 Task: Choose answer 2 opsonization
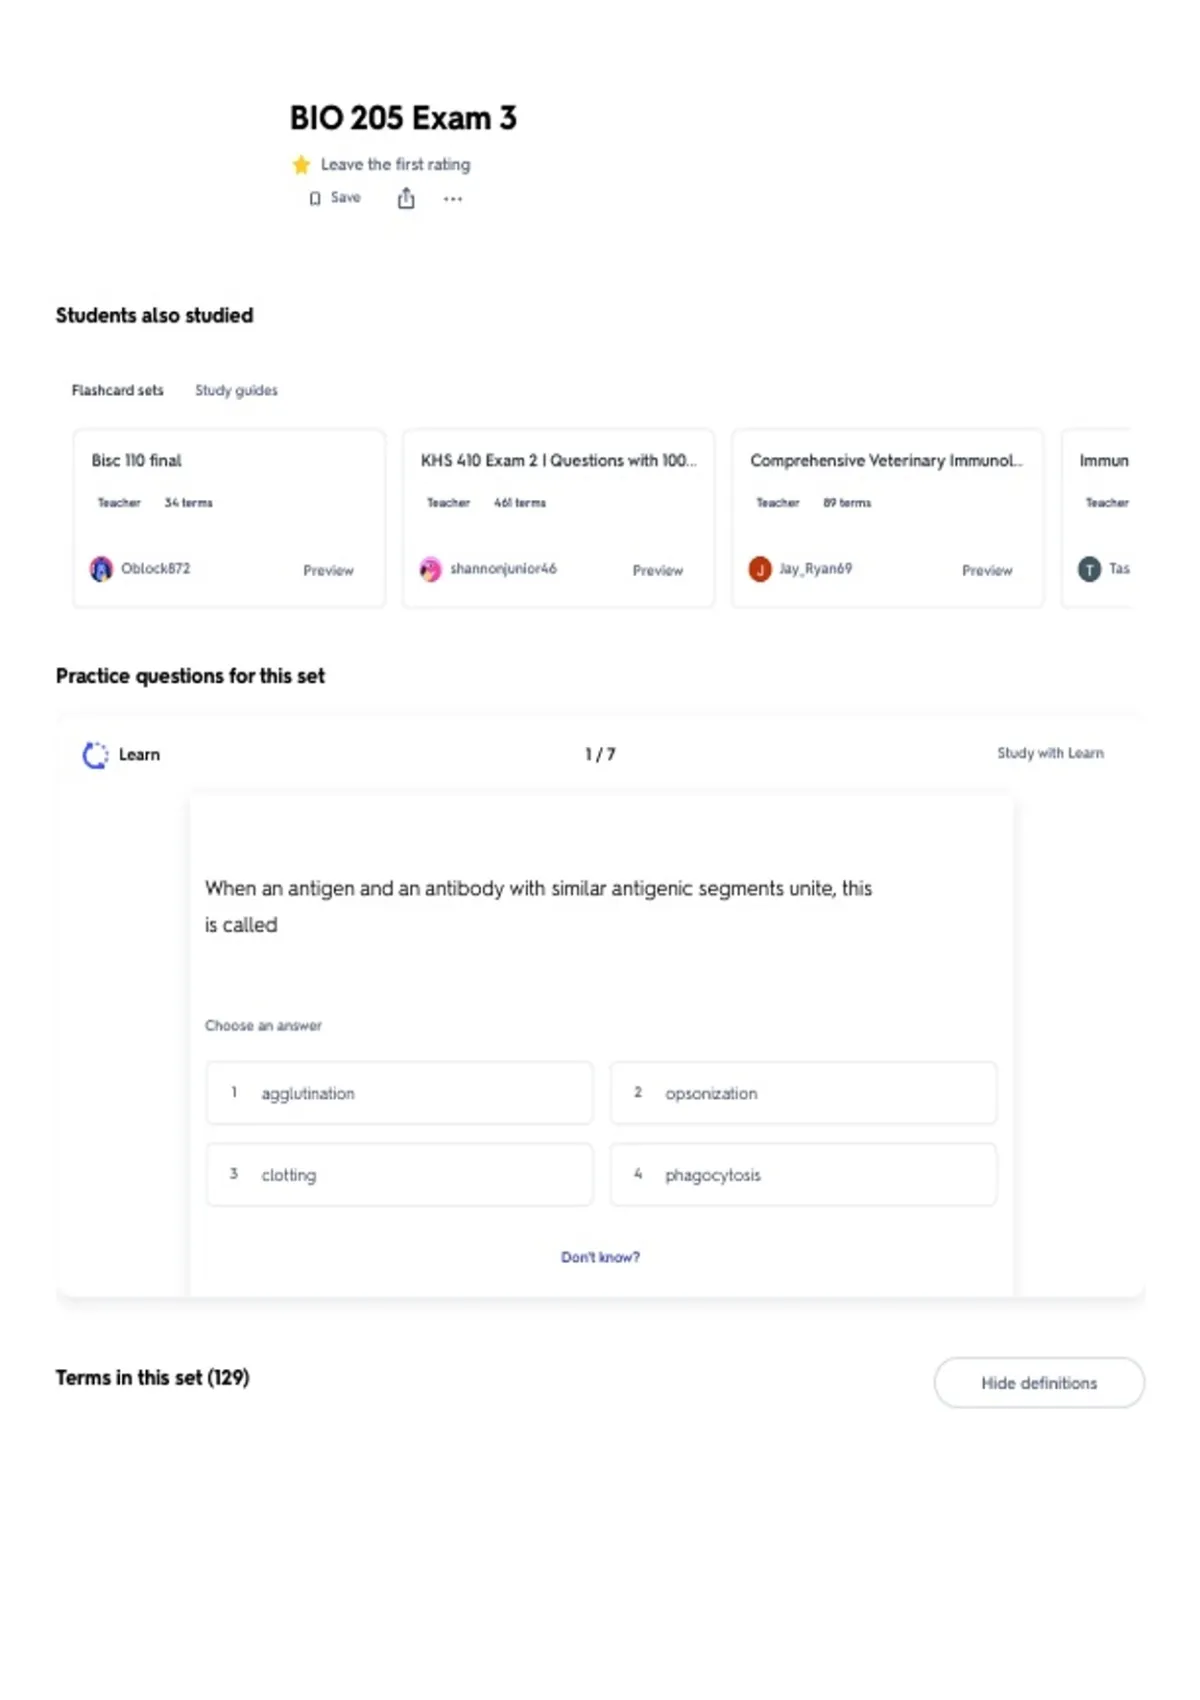(x=803, y=1093)
